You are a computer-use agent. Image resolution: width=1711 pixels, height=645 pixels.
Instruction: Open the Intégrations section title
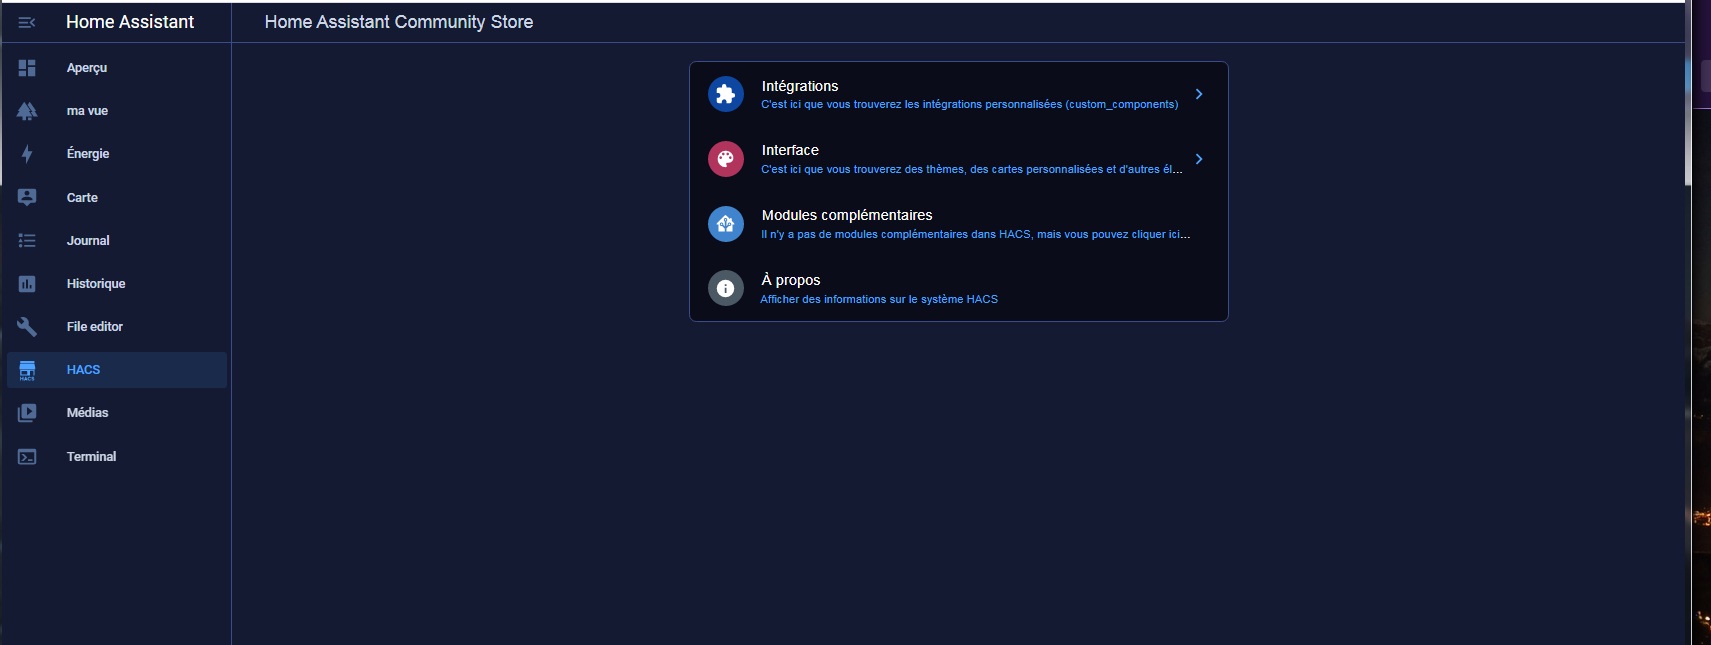click(x=800, y=86)
